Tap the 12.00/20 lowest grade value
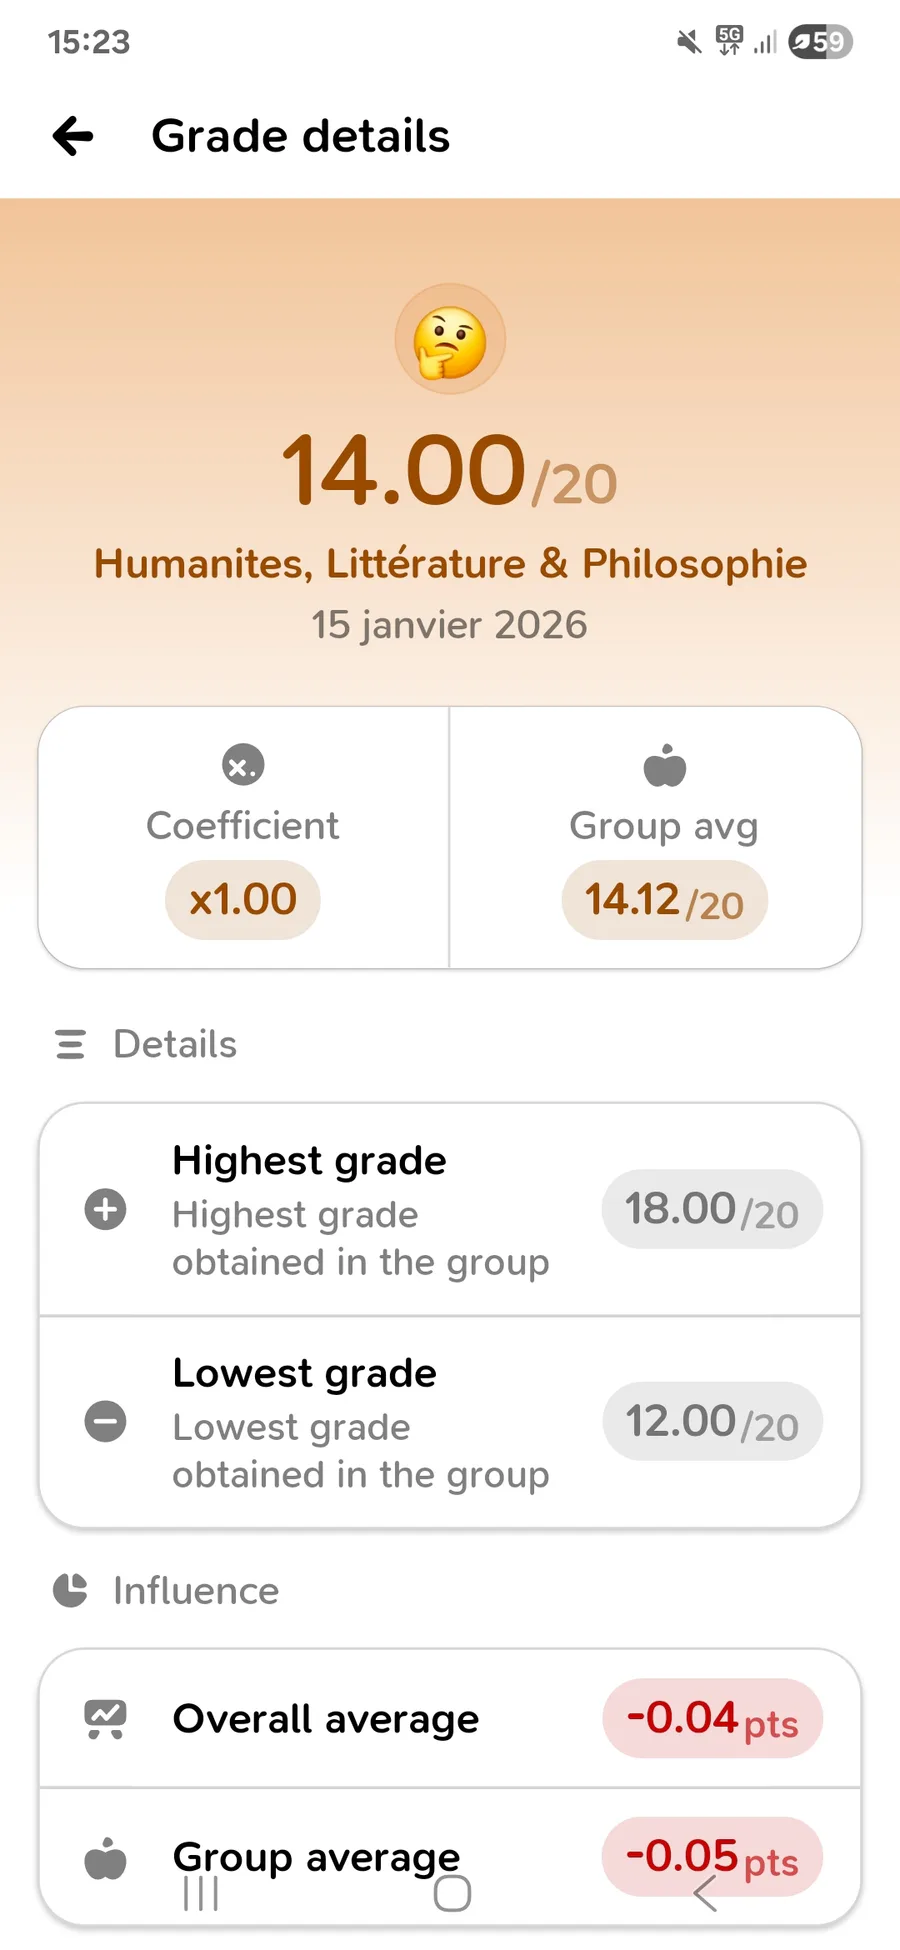This screenshot has height=1950, width=900. click(712, 1422)
